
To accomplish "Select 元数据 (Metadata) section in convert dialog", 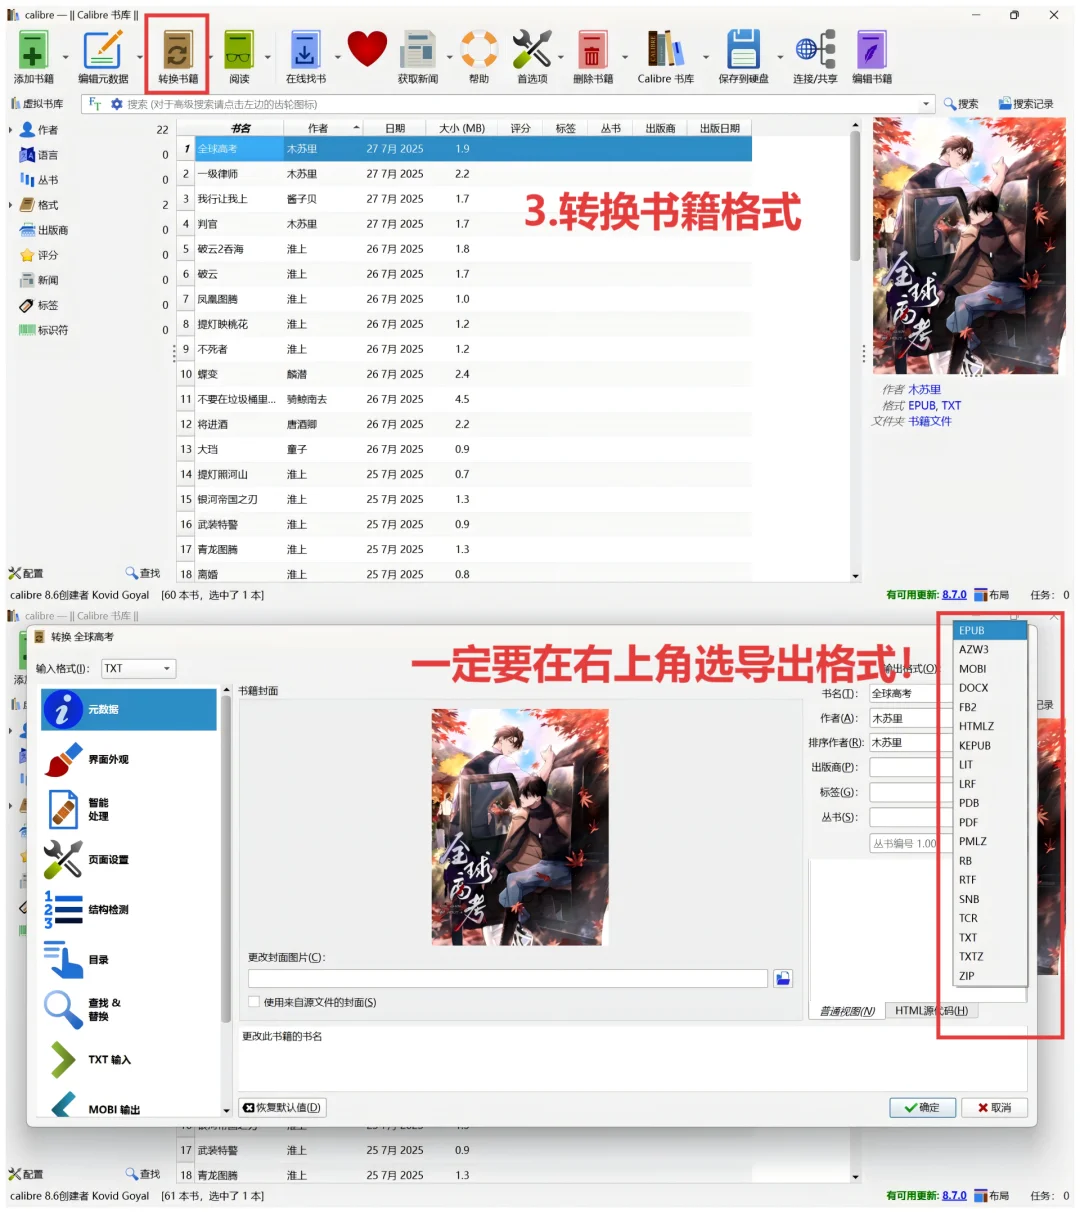I will pos(129,709).
